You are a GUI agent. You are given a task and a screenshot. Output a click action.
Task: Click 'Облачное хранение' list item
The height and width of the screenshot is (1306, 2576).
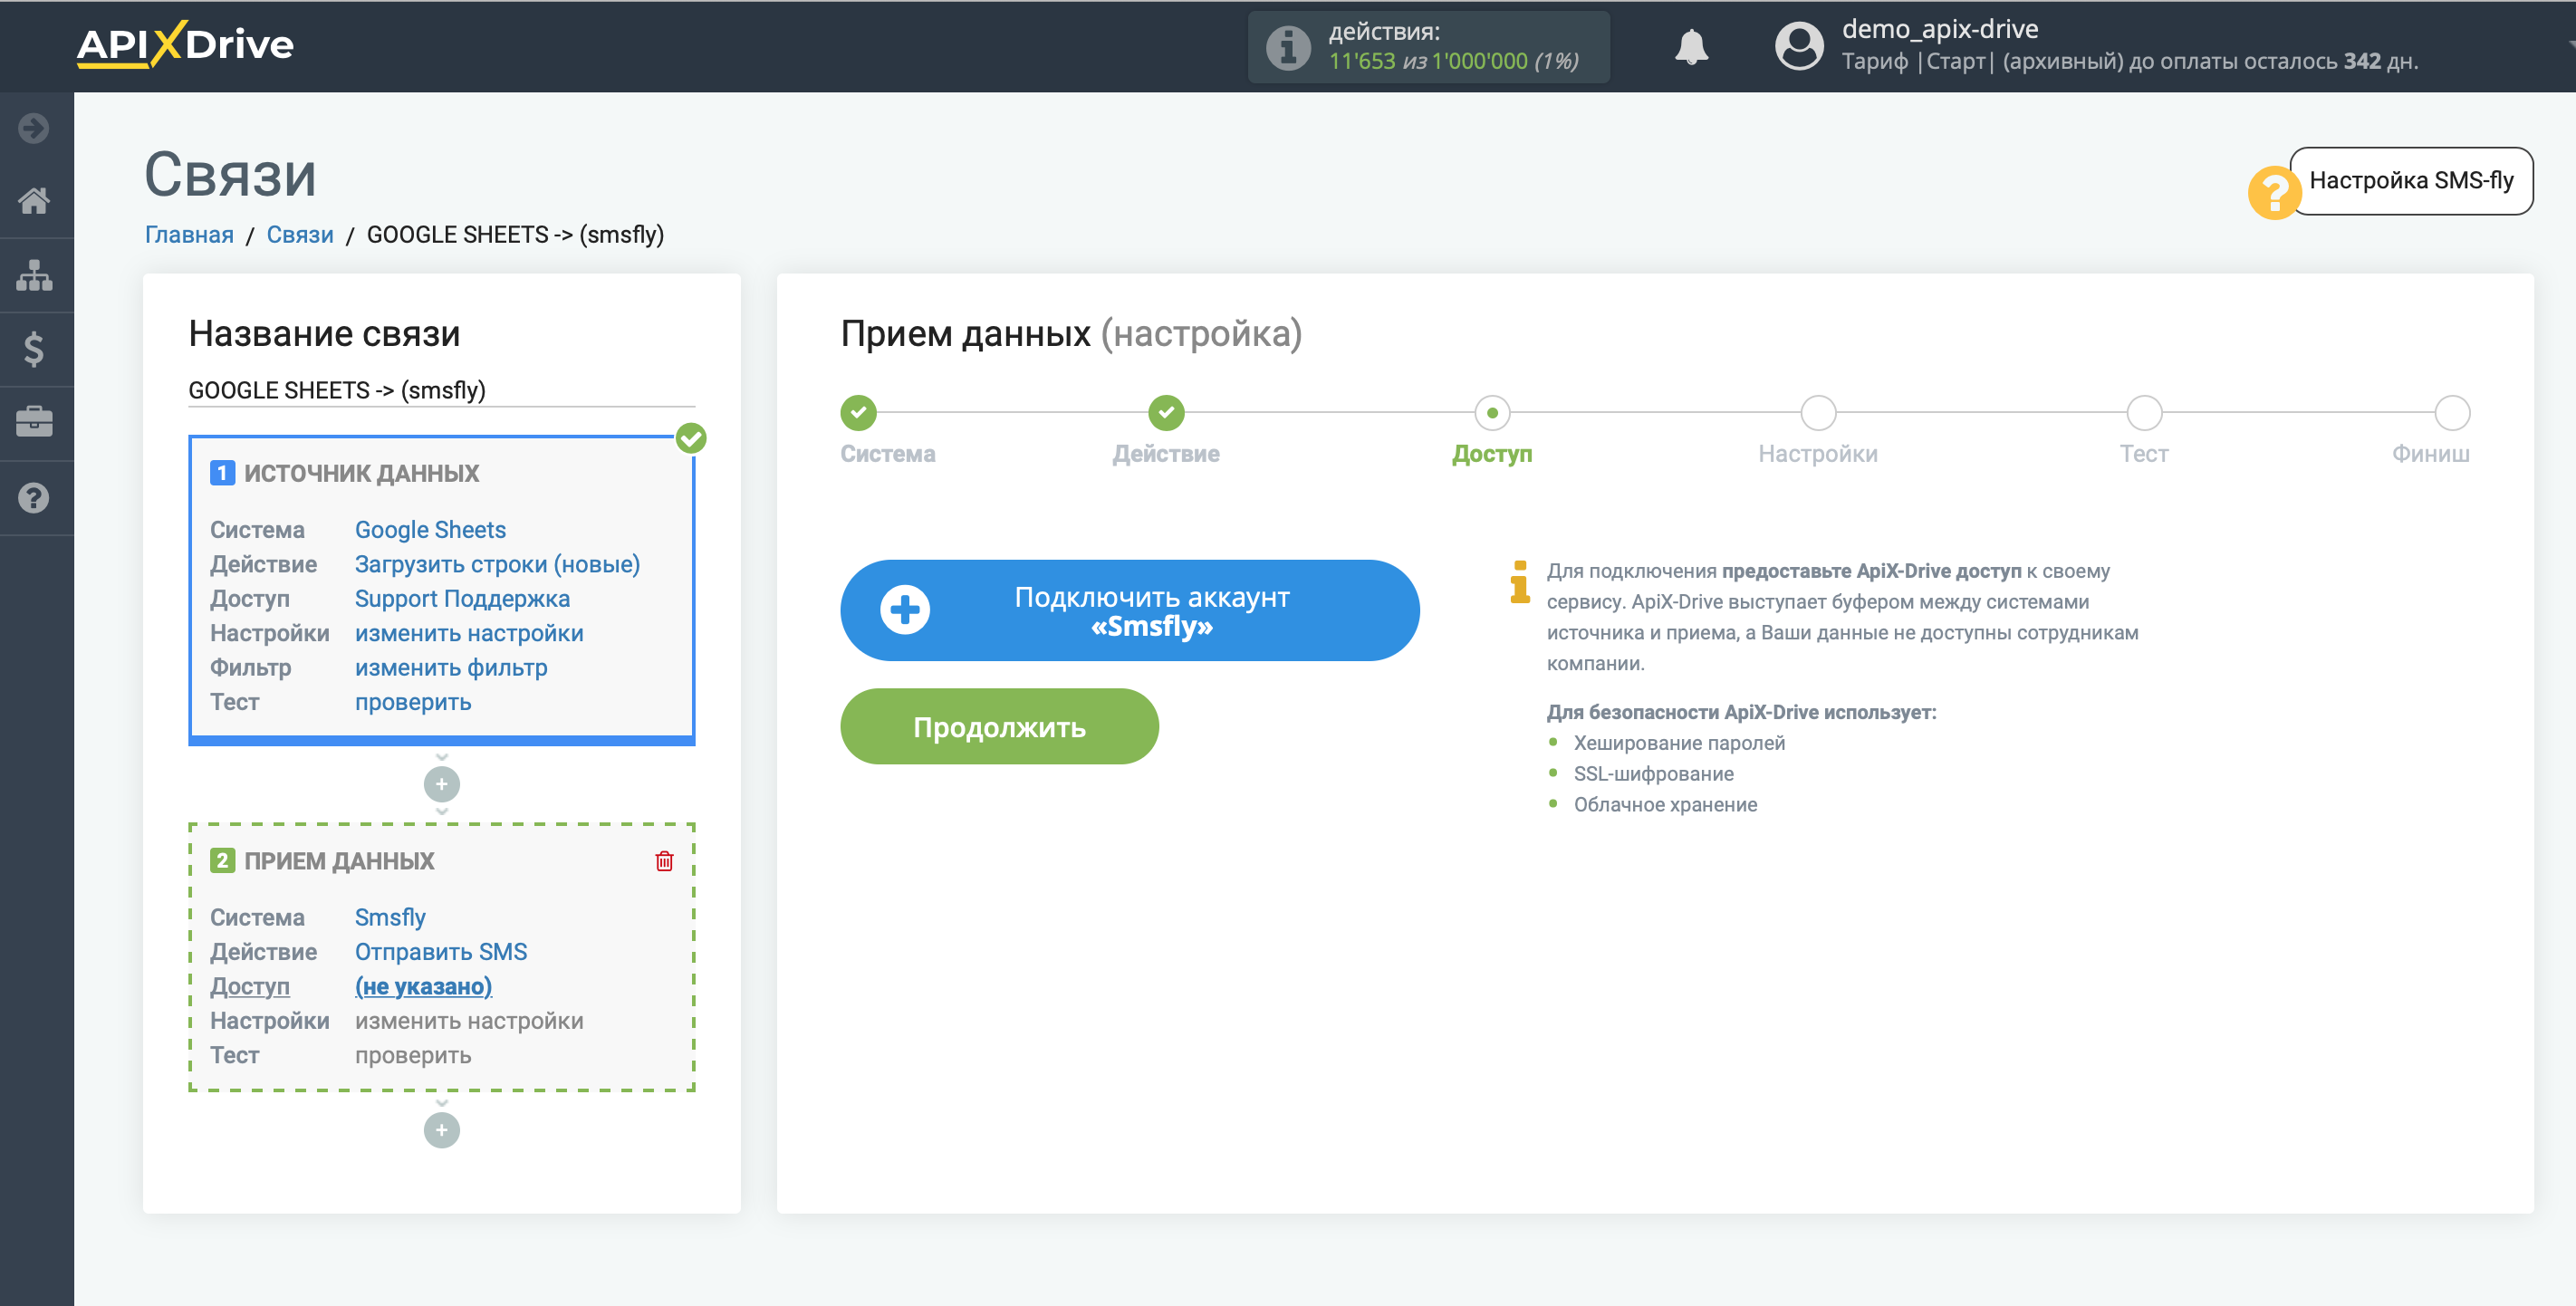[x=1665, y=805]
